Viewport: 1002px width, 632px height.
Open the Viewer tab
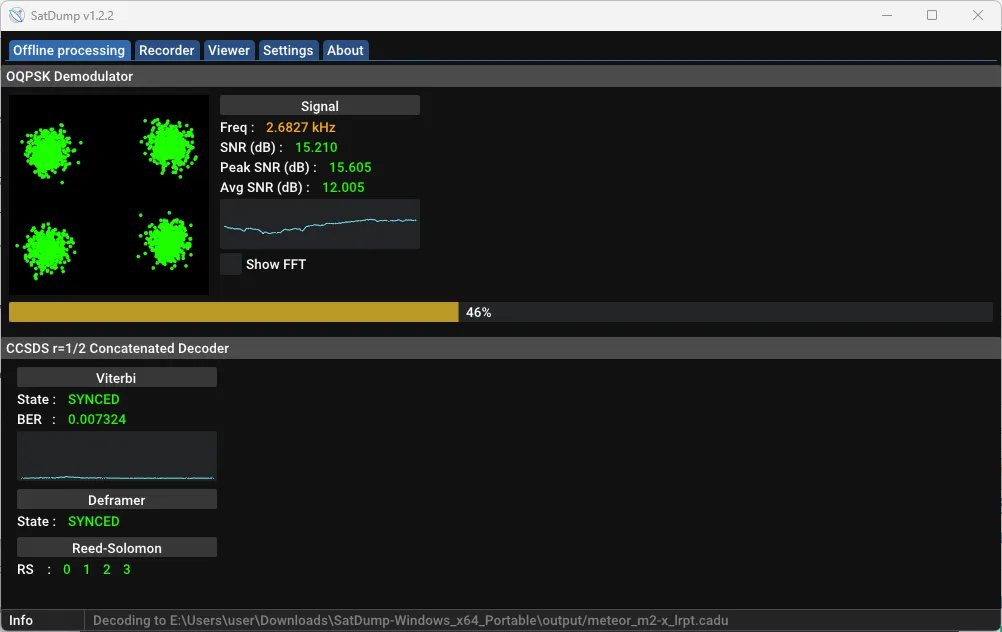click(229, 50)
